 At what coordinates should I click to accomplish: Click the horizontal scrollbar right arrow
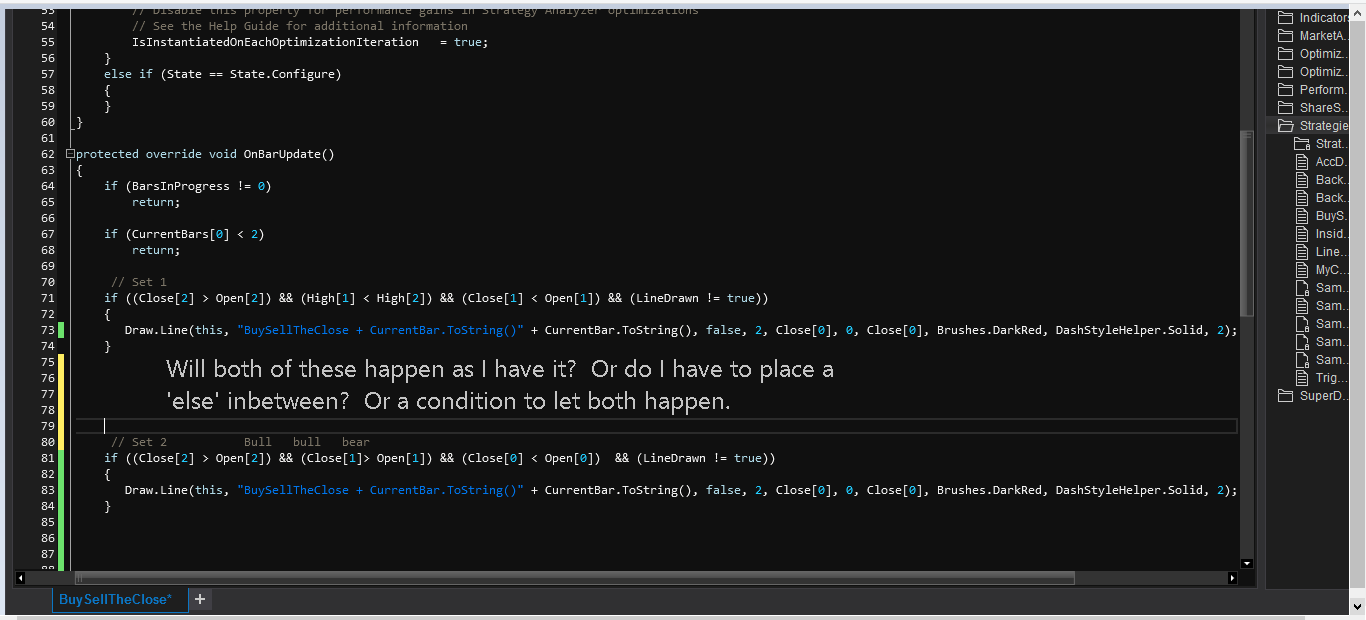click(1232, 578)
